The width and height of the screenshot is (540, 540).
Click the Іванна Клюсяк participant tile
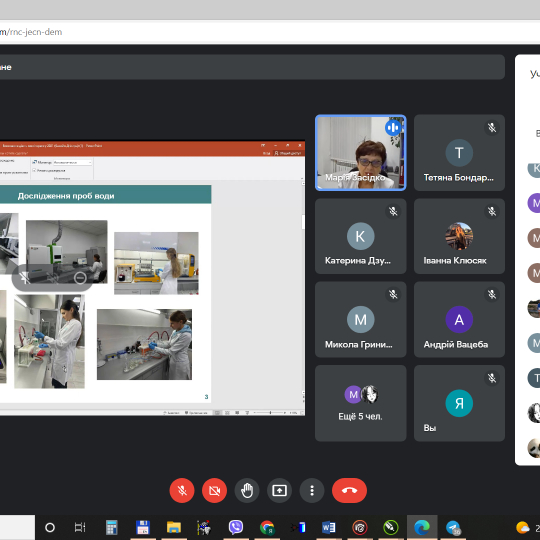pyautogui.click(x=459, y=236)
